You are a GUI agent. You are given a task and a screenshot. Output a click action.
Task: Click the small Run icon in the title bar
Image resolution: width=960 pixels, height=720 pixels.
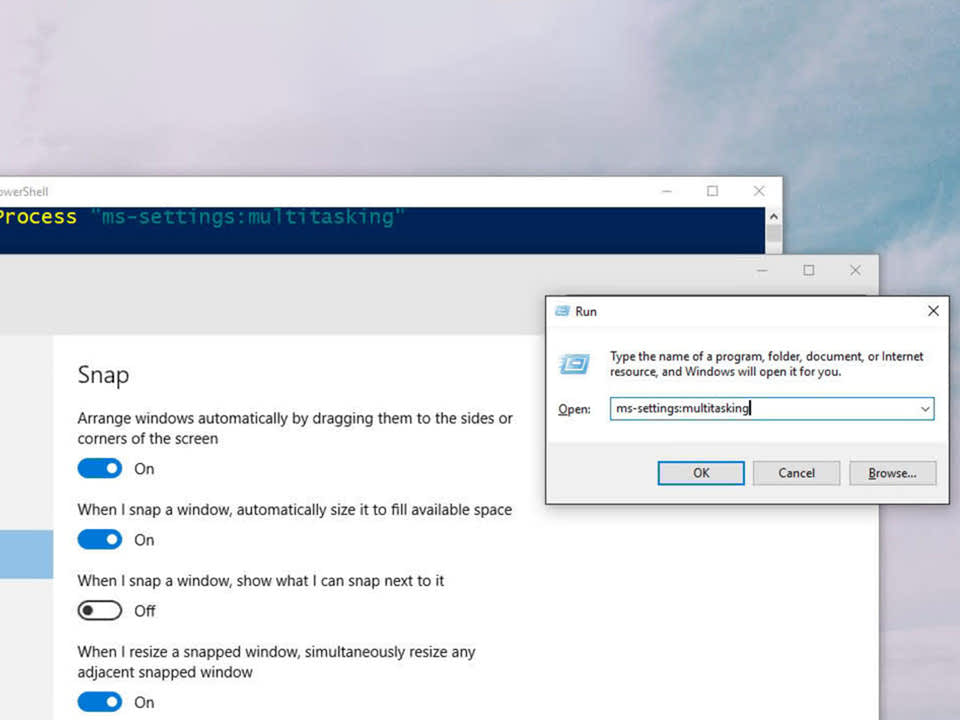pos(563,311)
